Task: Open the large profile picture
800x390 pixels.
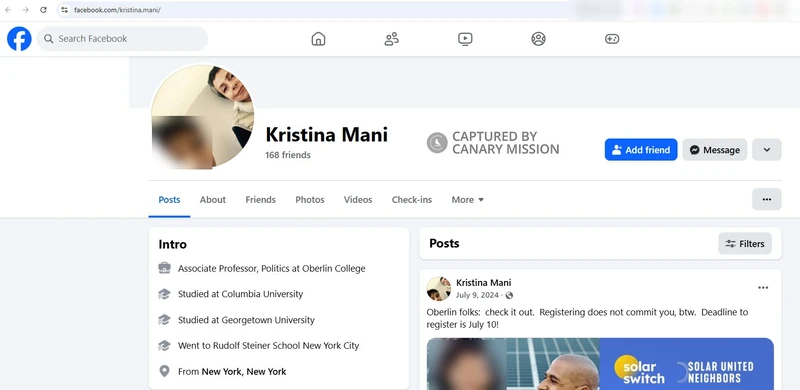Action: coord(203,116)
